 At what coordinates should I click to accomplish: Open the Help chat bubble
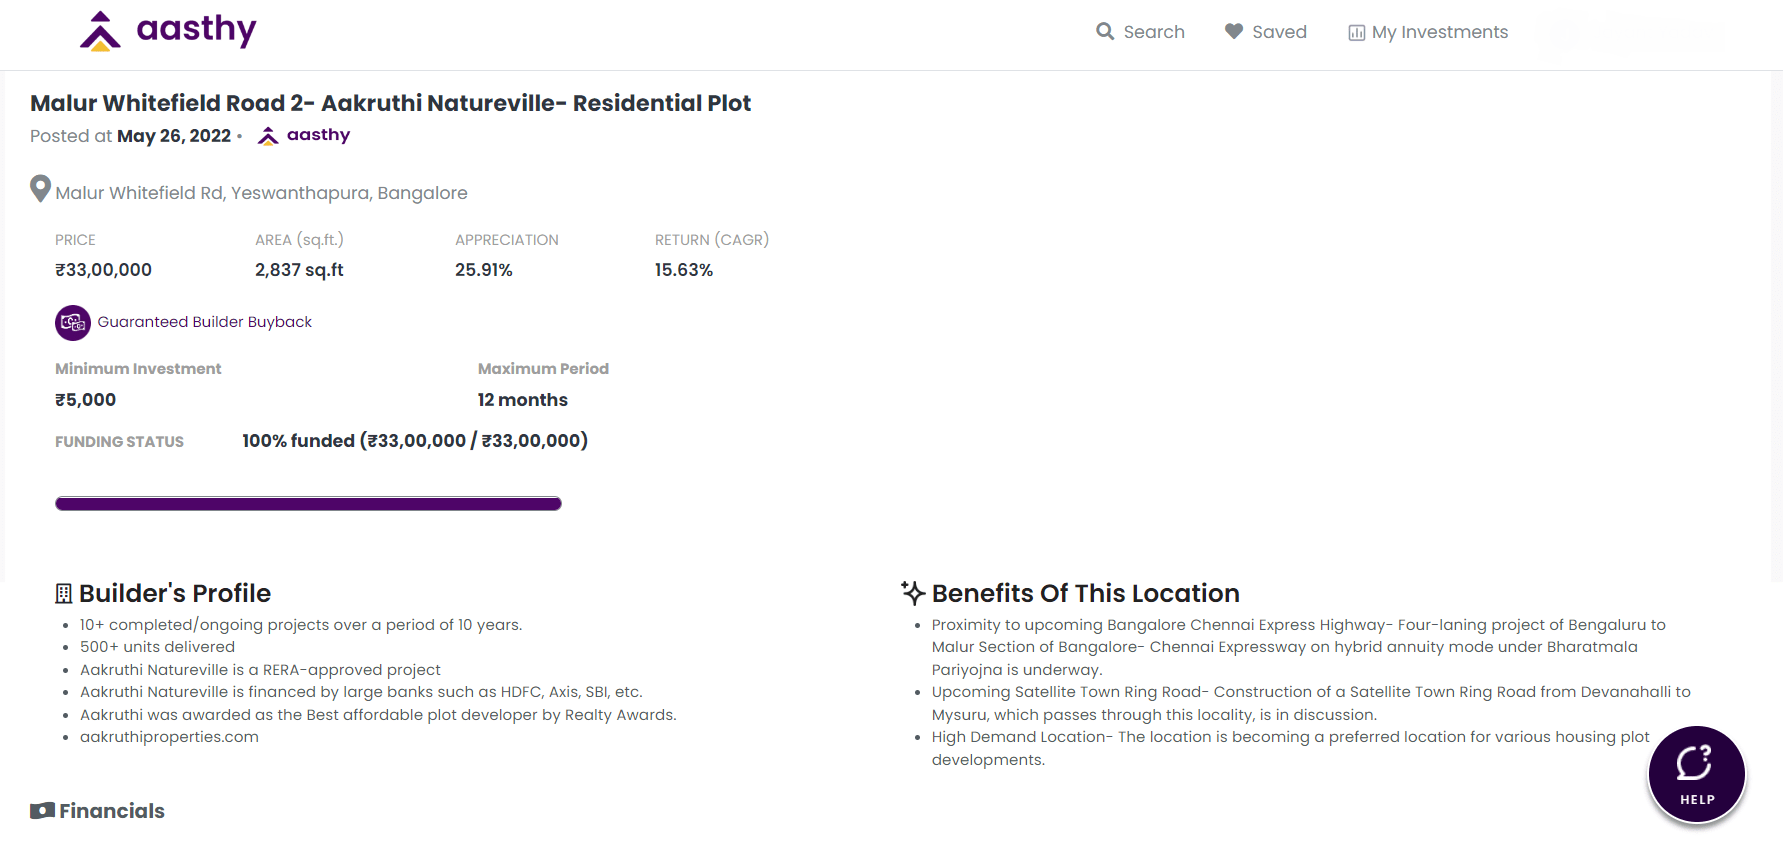[1696, 774]
